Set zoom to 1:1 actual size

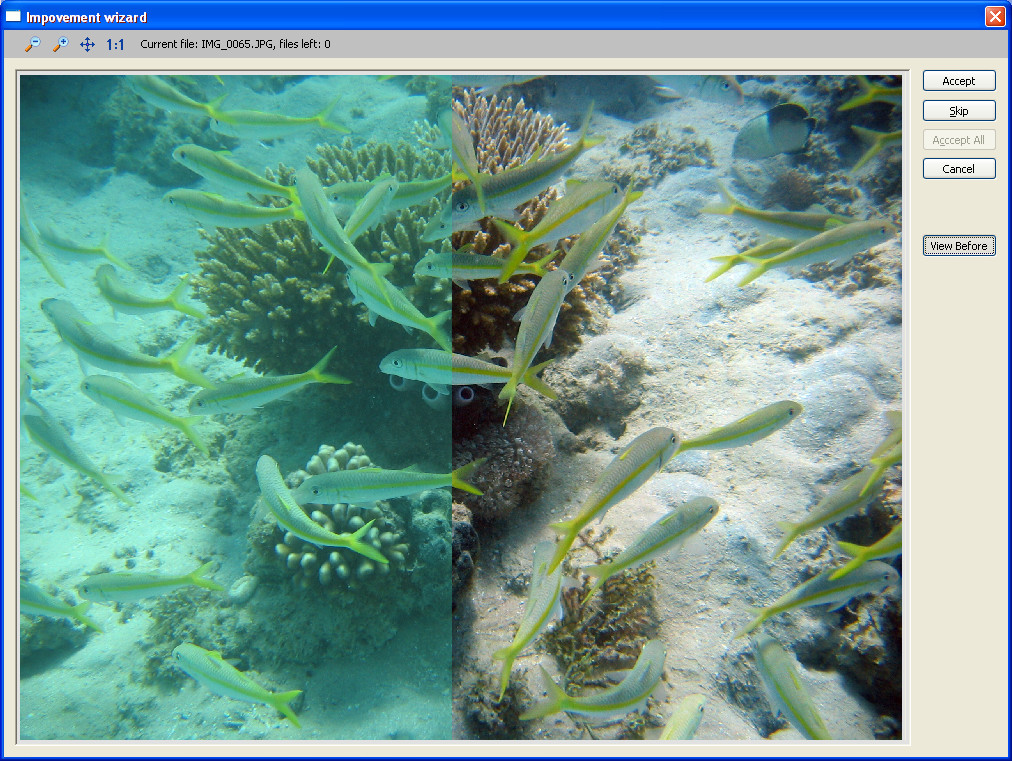click(x=115, y=44)
